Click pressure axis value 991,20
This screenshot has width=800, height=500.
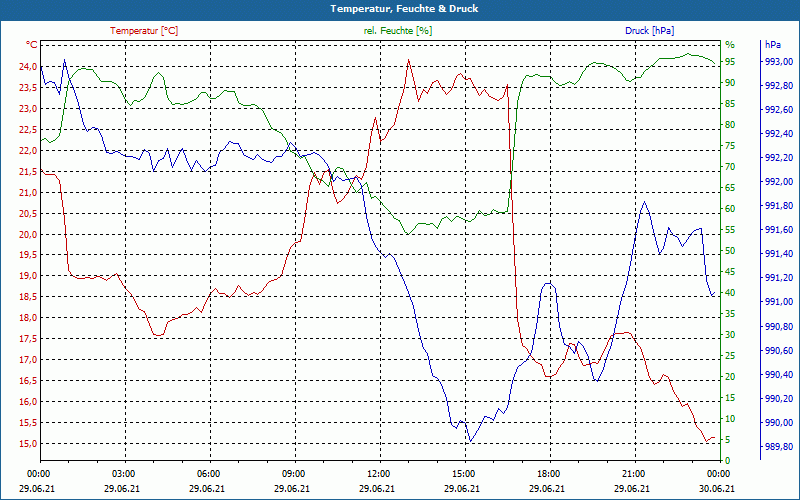pos(779,278)
